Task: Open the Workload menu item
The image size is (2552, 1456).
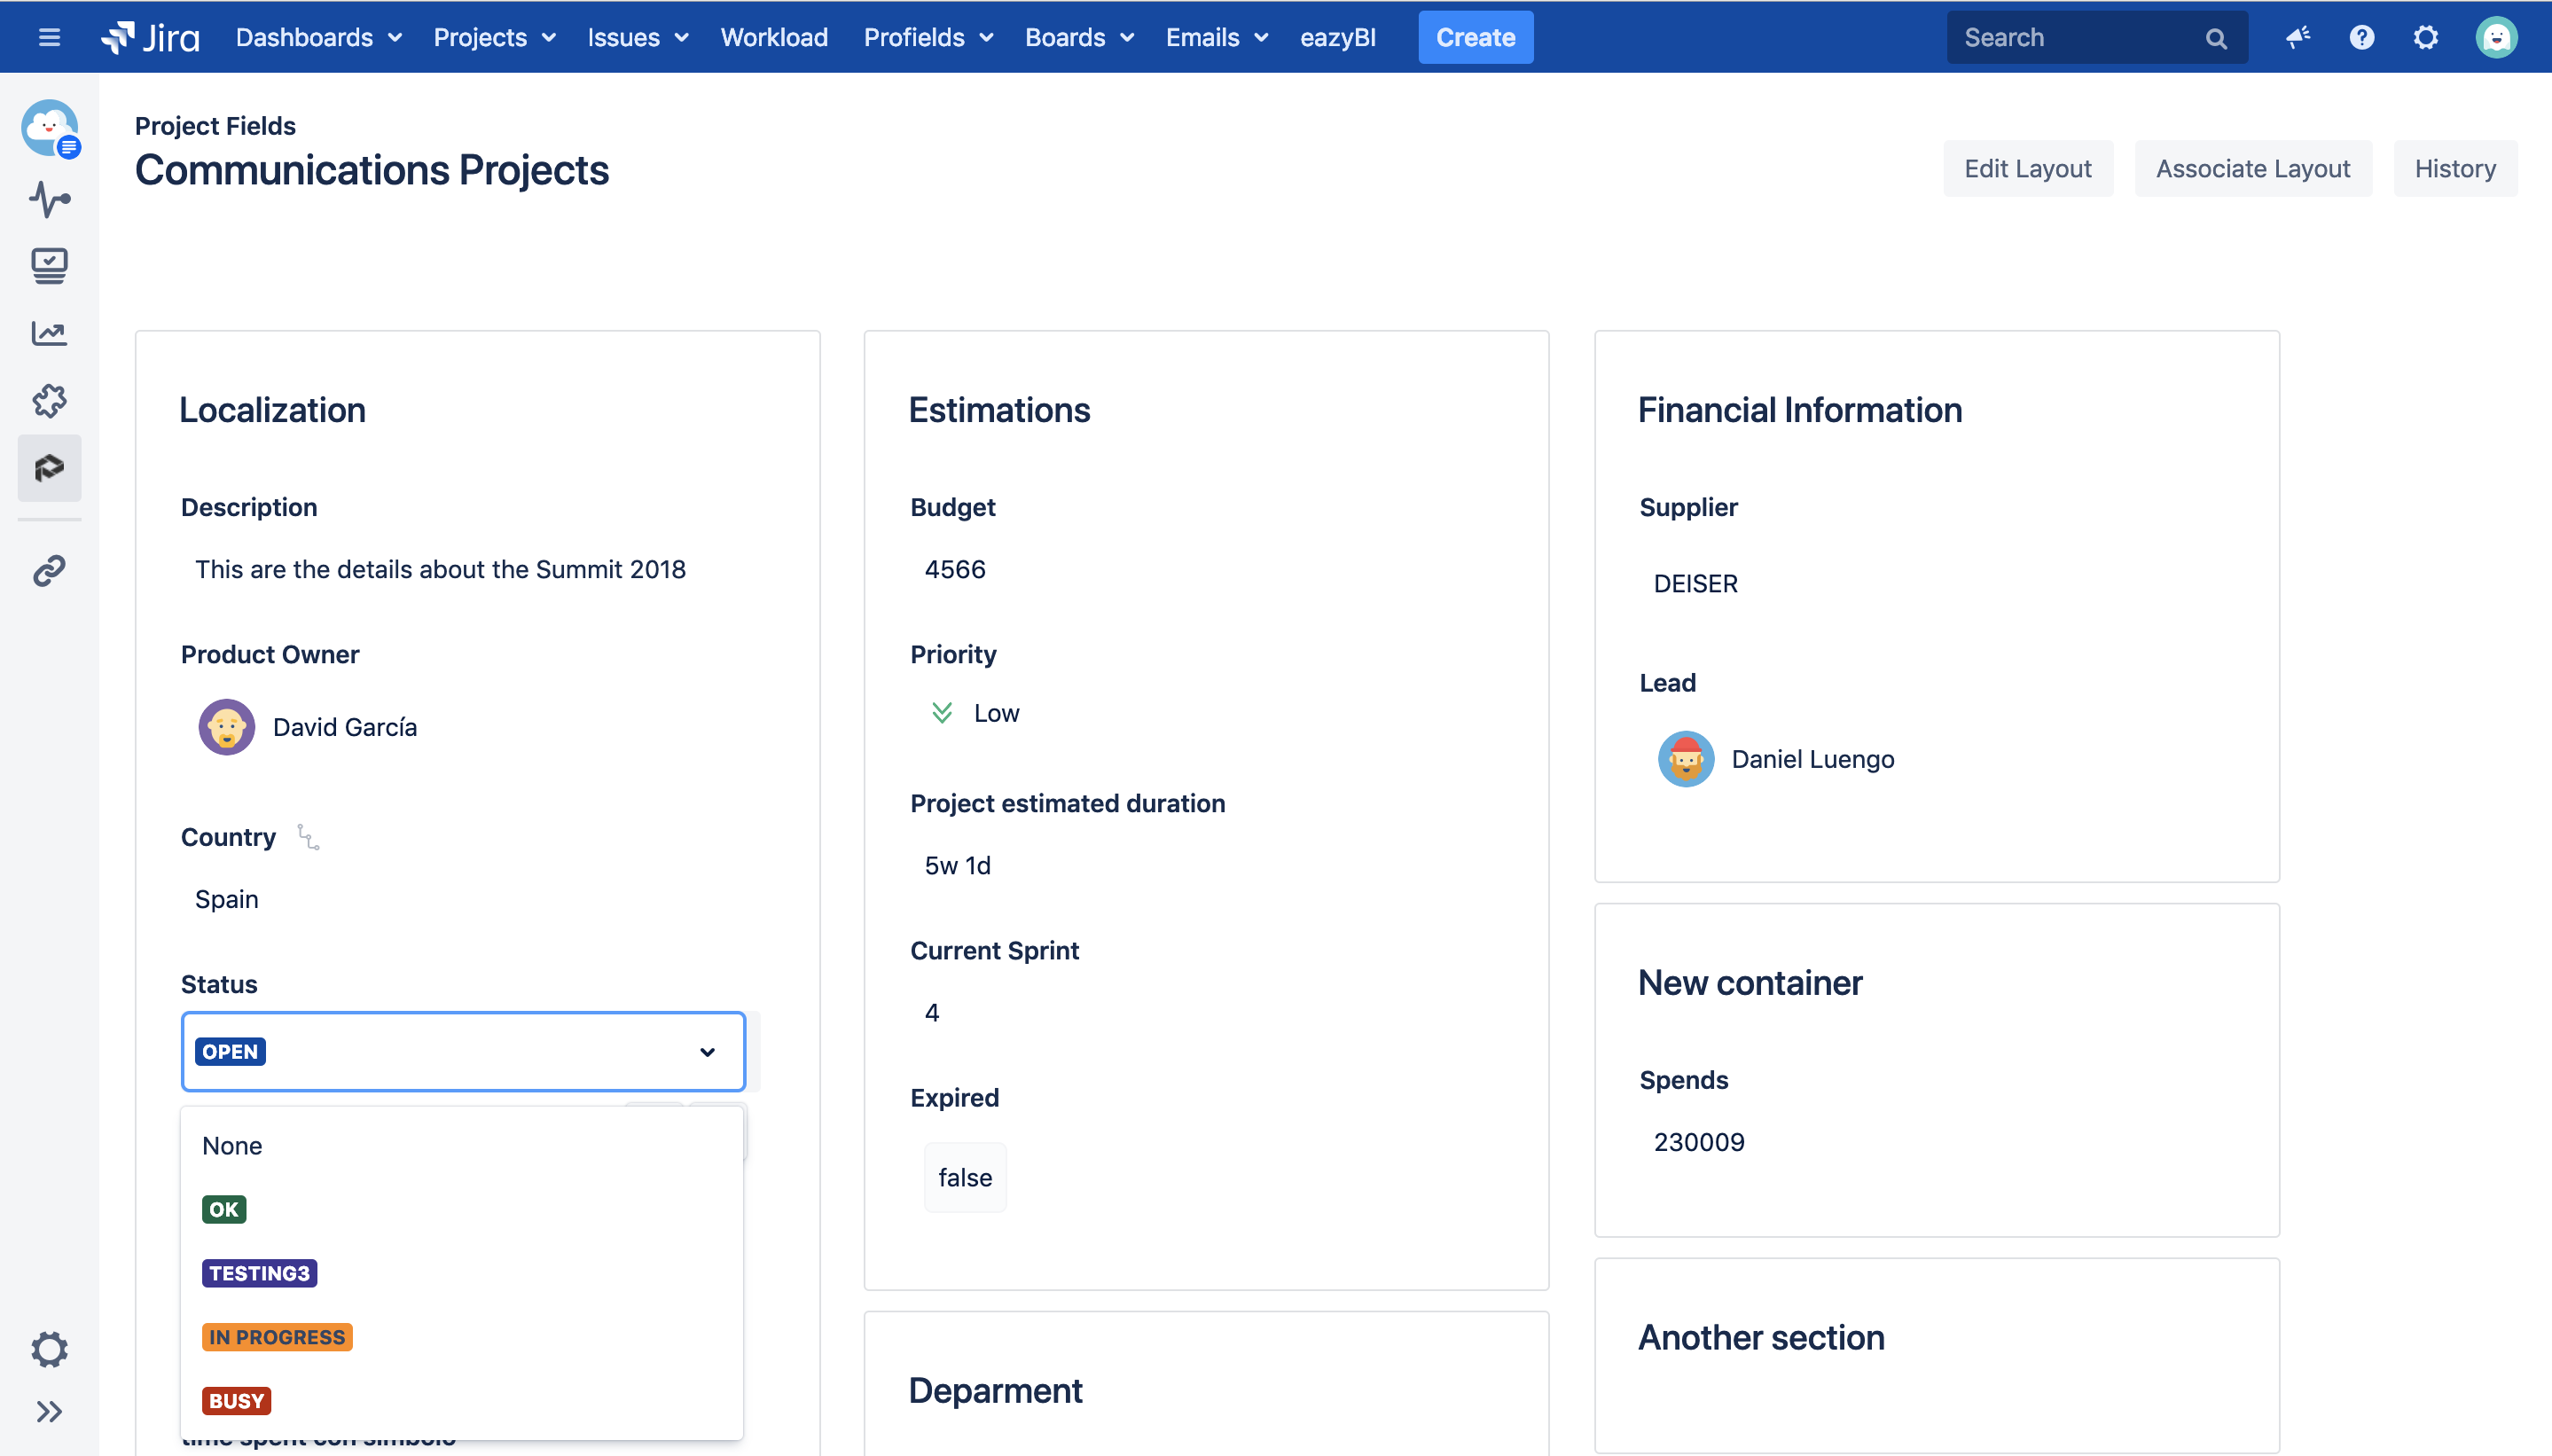Action: click(x=774, y=37)
